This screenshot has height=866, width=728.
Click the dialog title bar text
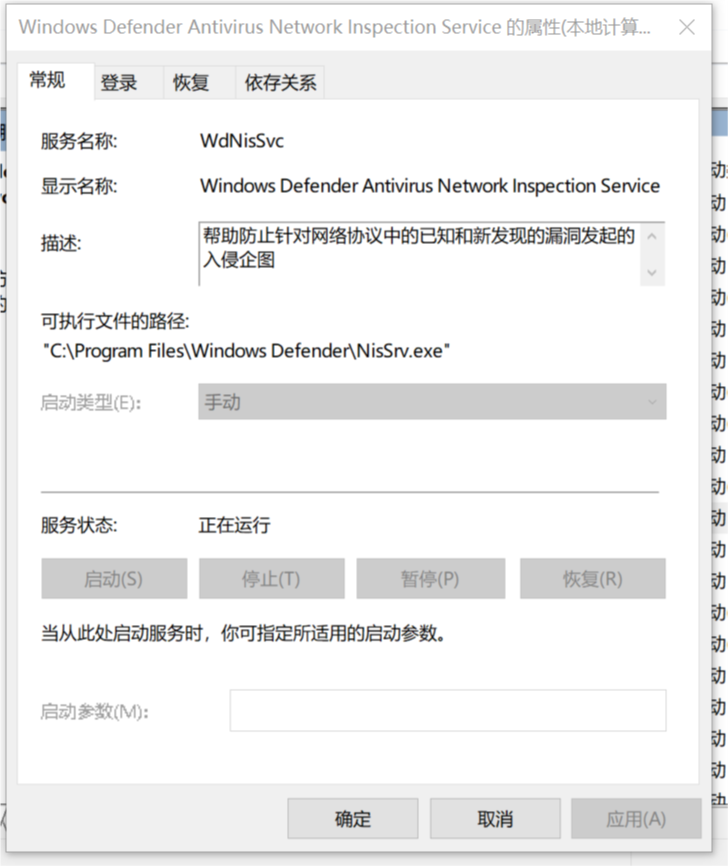click(335, 27)
